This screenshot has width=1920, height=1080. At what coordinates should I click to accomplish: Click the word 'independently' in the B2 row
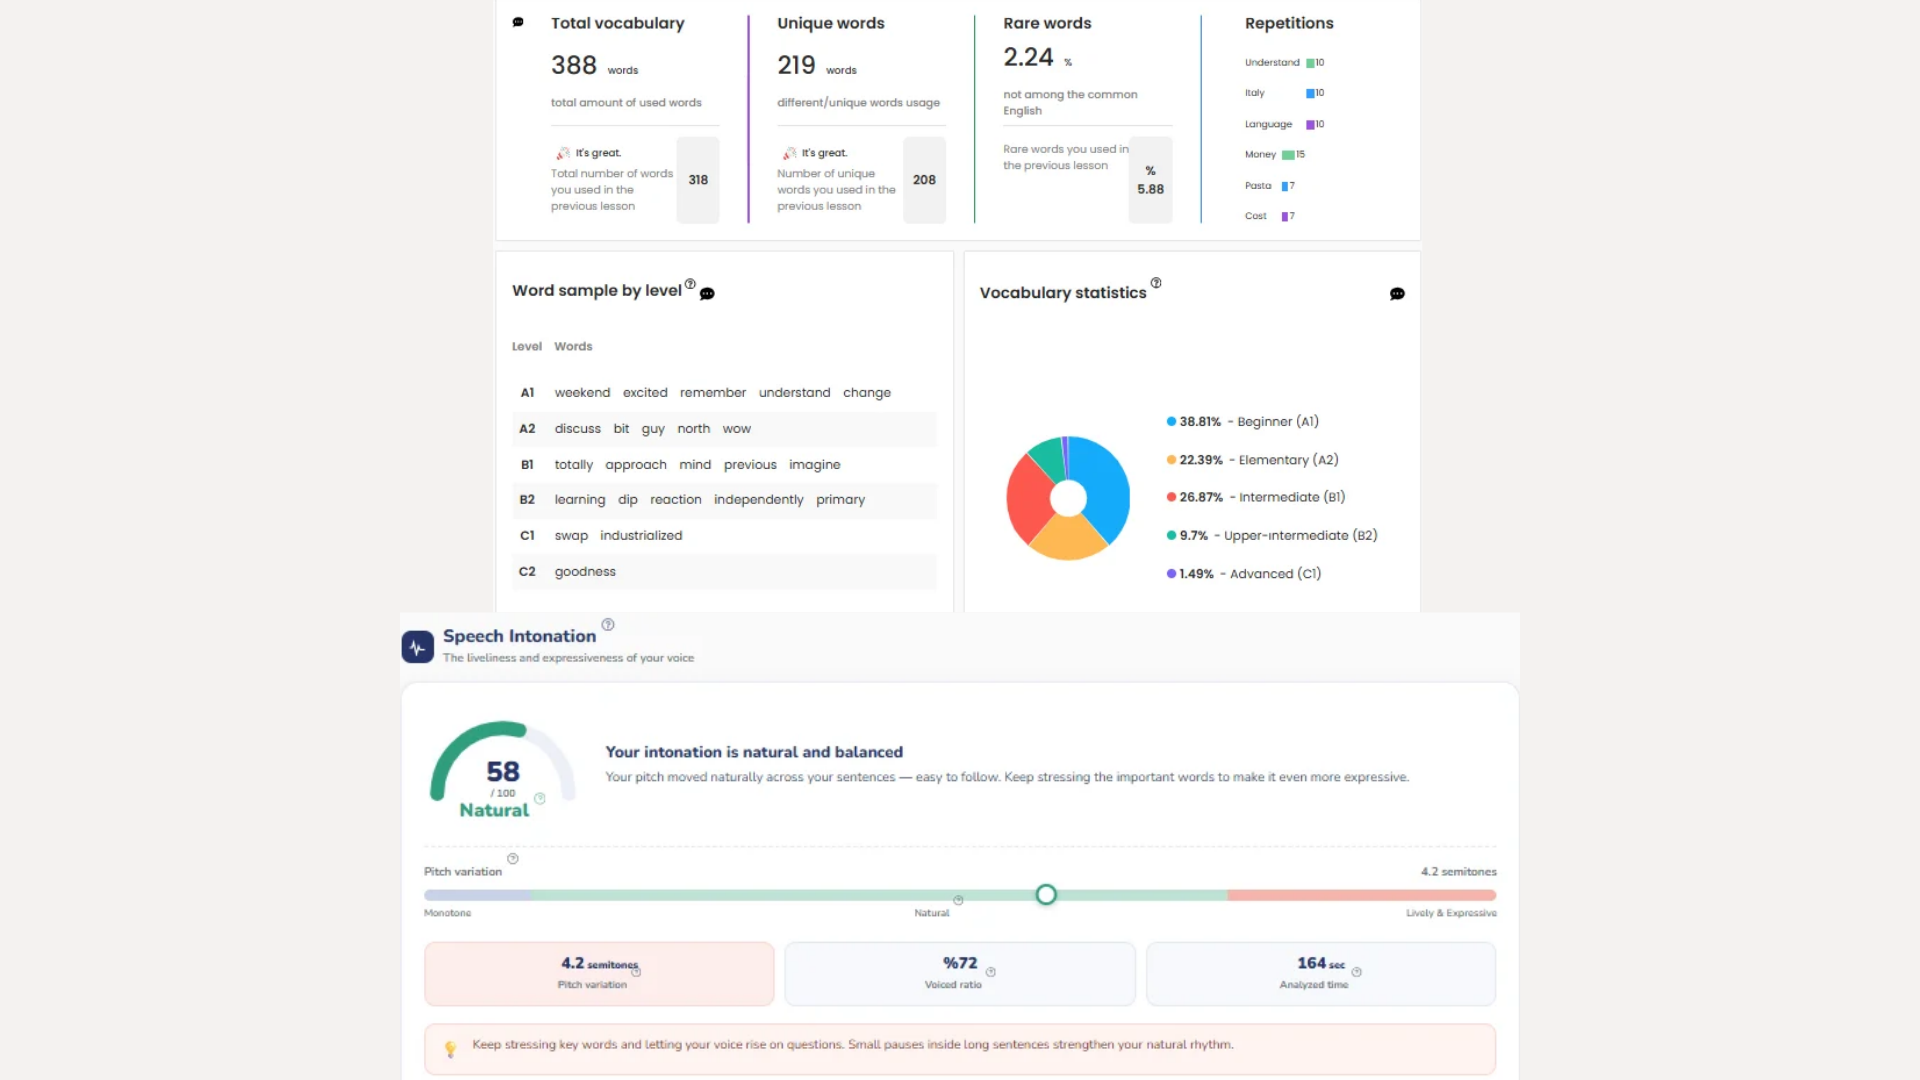pyautogui.click(x=758, y=500)
